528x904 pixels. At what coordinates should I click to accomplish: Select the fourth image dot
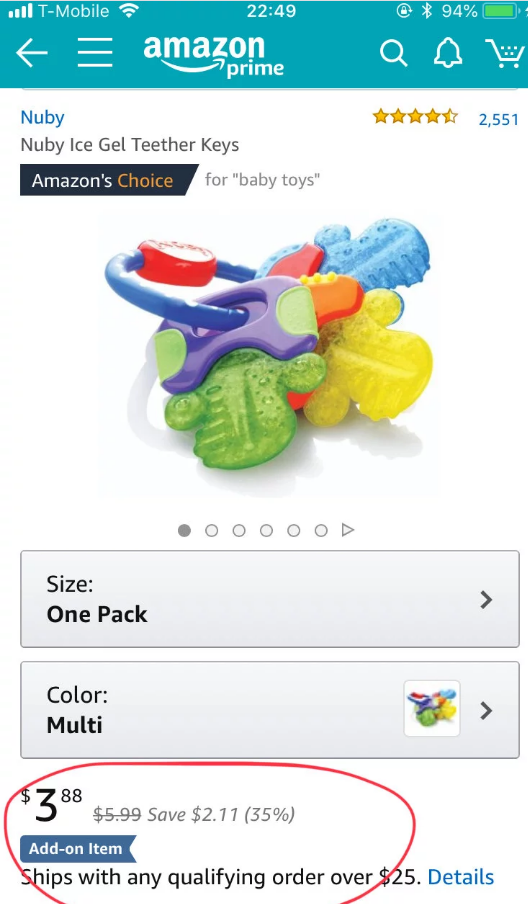(266, 530)
